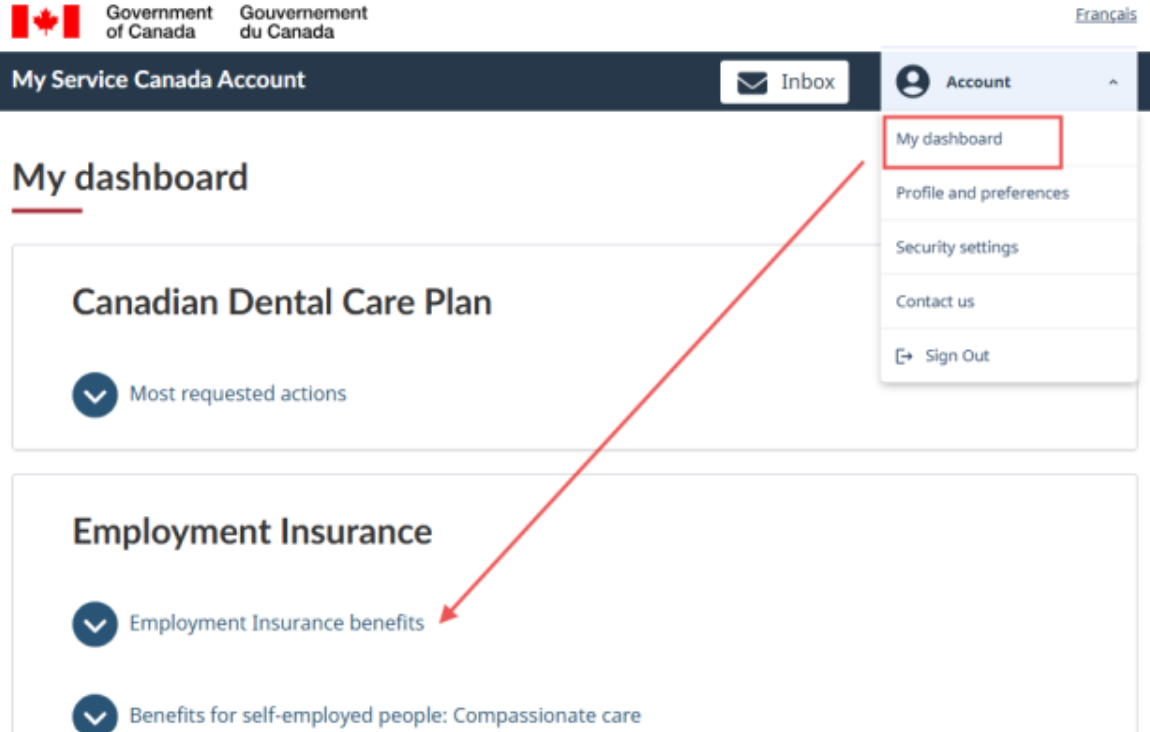Open Profile and preferences menu item

point(982,193)
